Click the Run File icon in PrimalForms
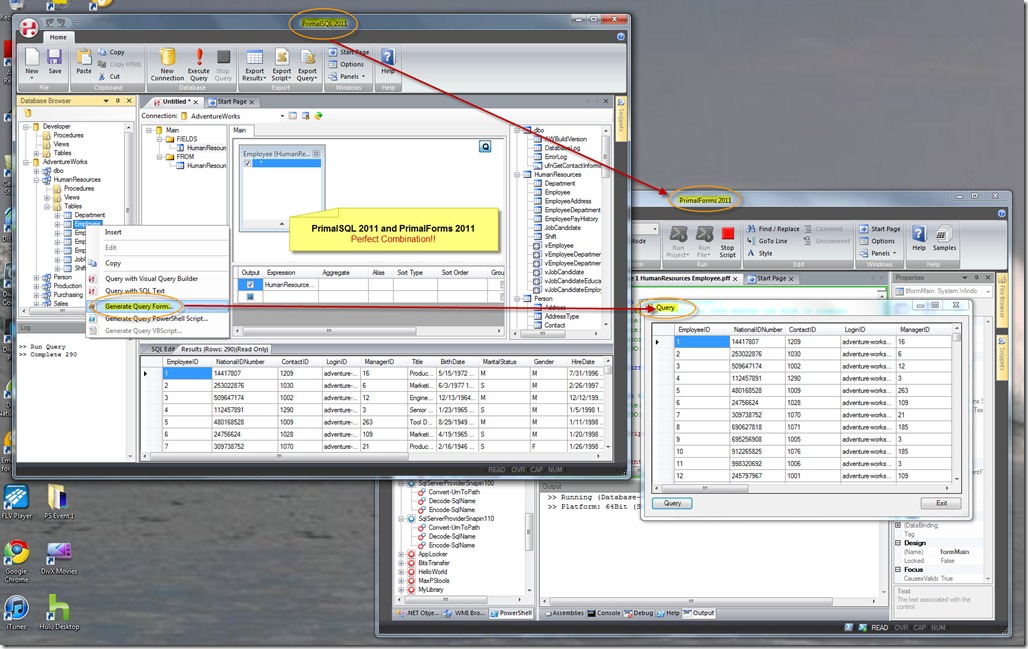This screenshot has width=1028, height=649. click(x=704, y=234)
